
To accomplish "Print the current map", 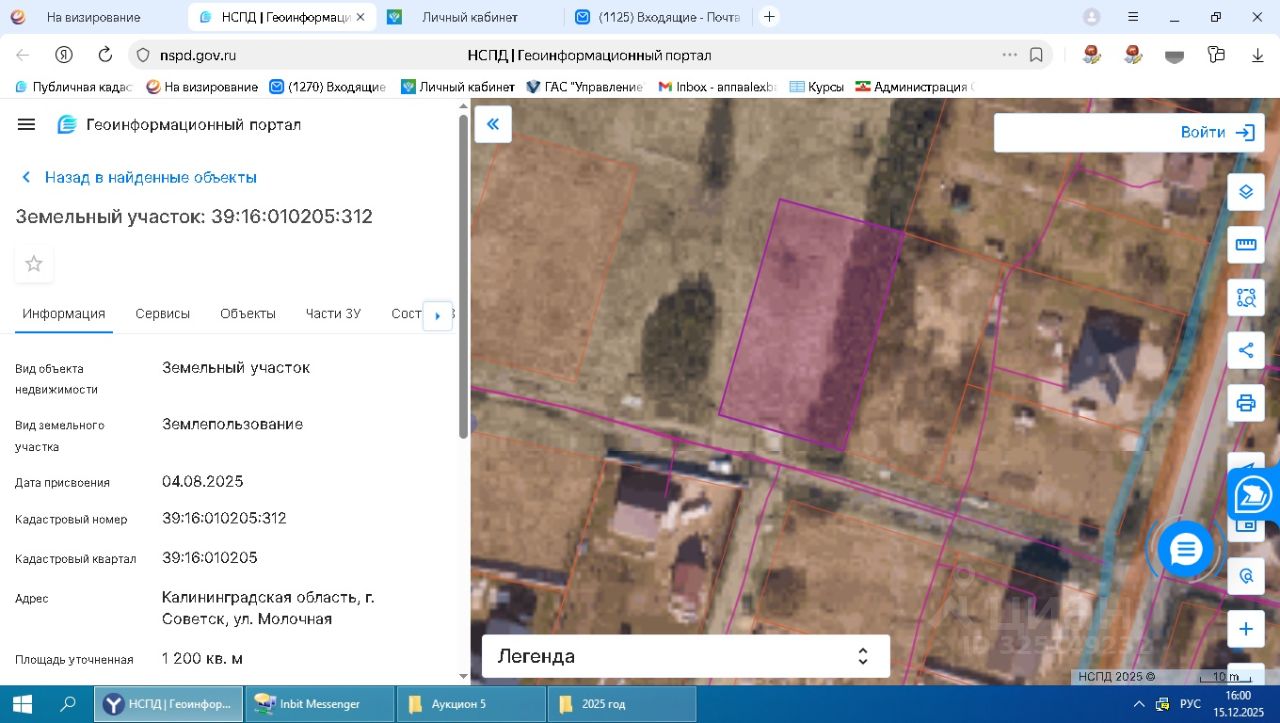I will point(1246,403).
